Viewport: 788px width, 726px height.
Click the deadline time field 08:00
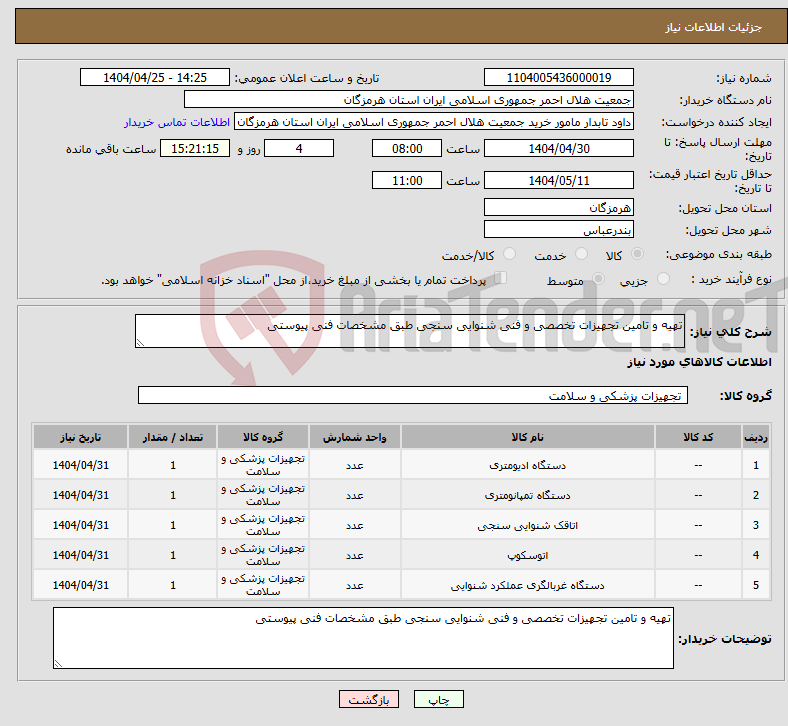[407, 148]
